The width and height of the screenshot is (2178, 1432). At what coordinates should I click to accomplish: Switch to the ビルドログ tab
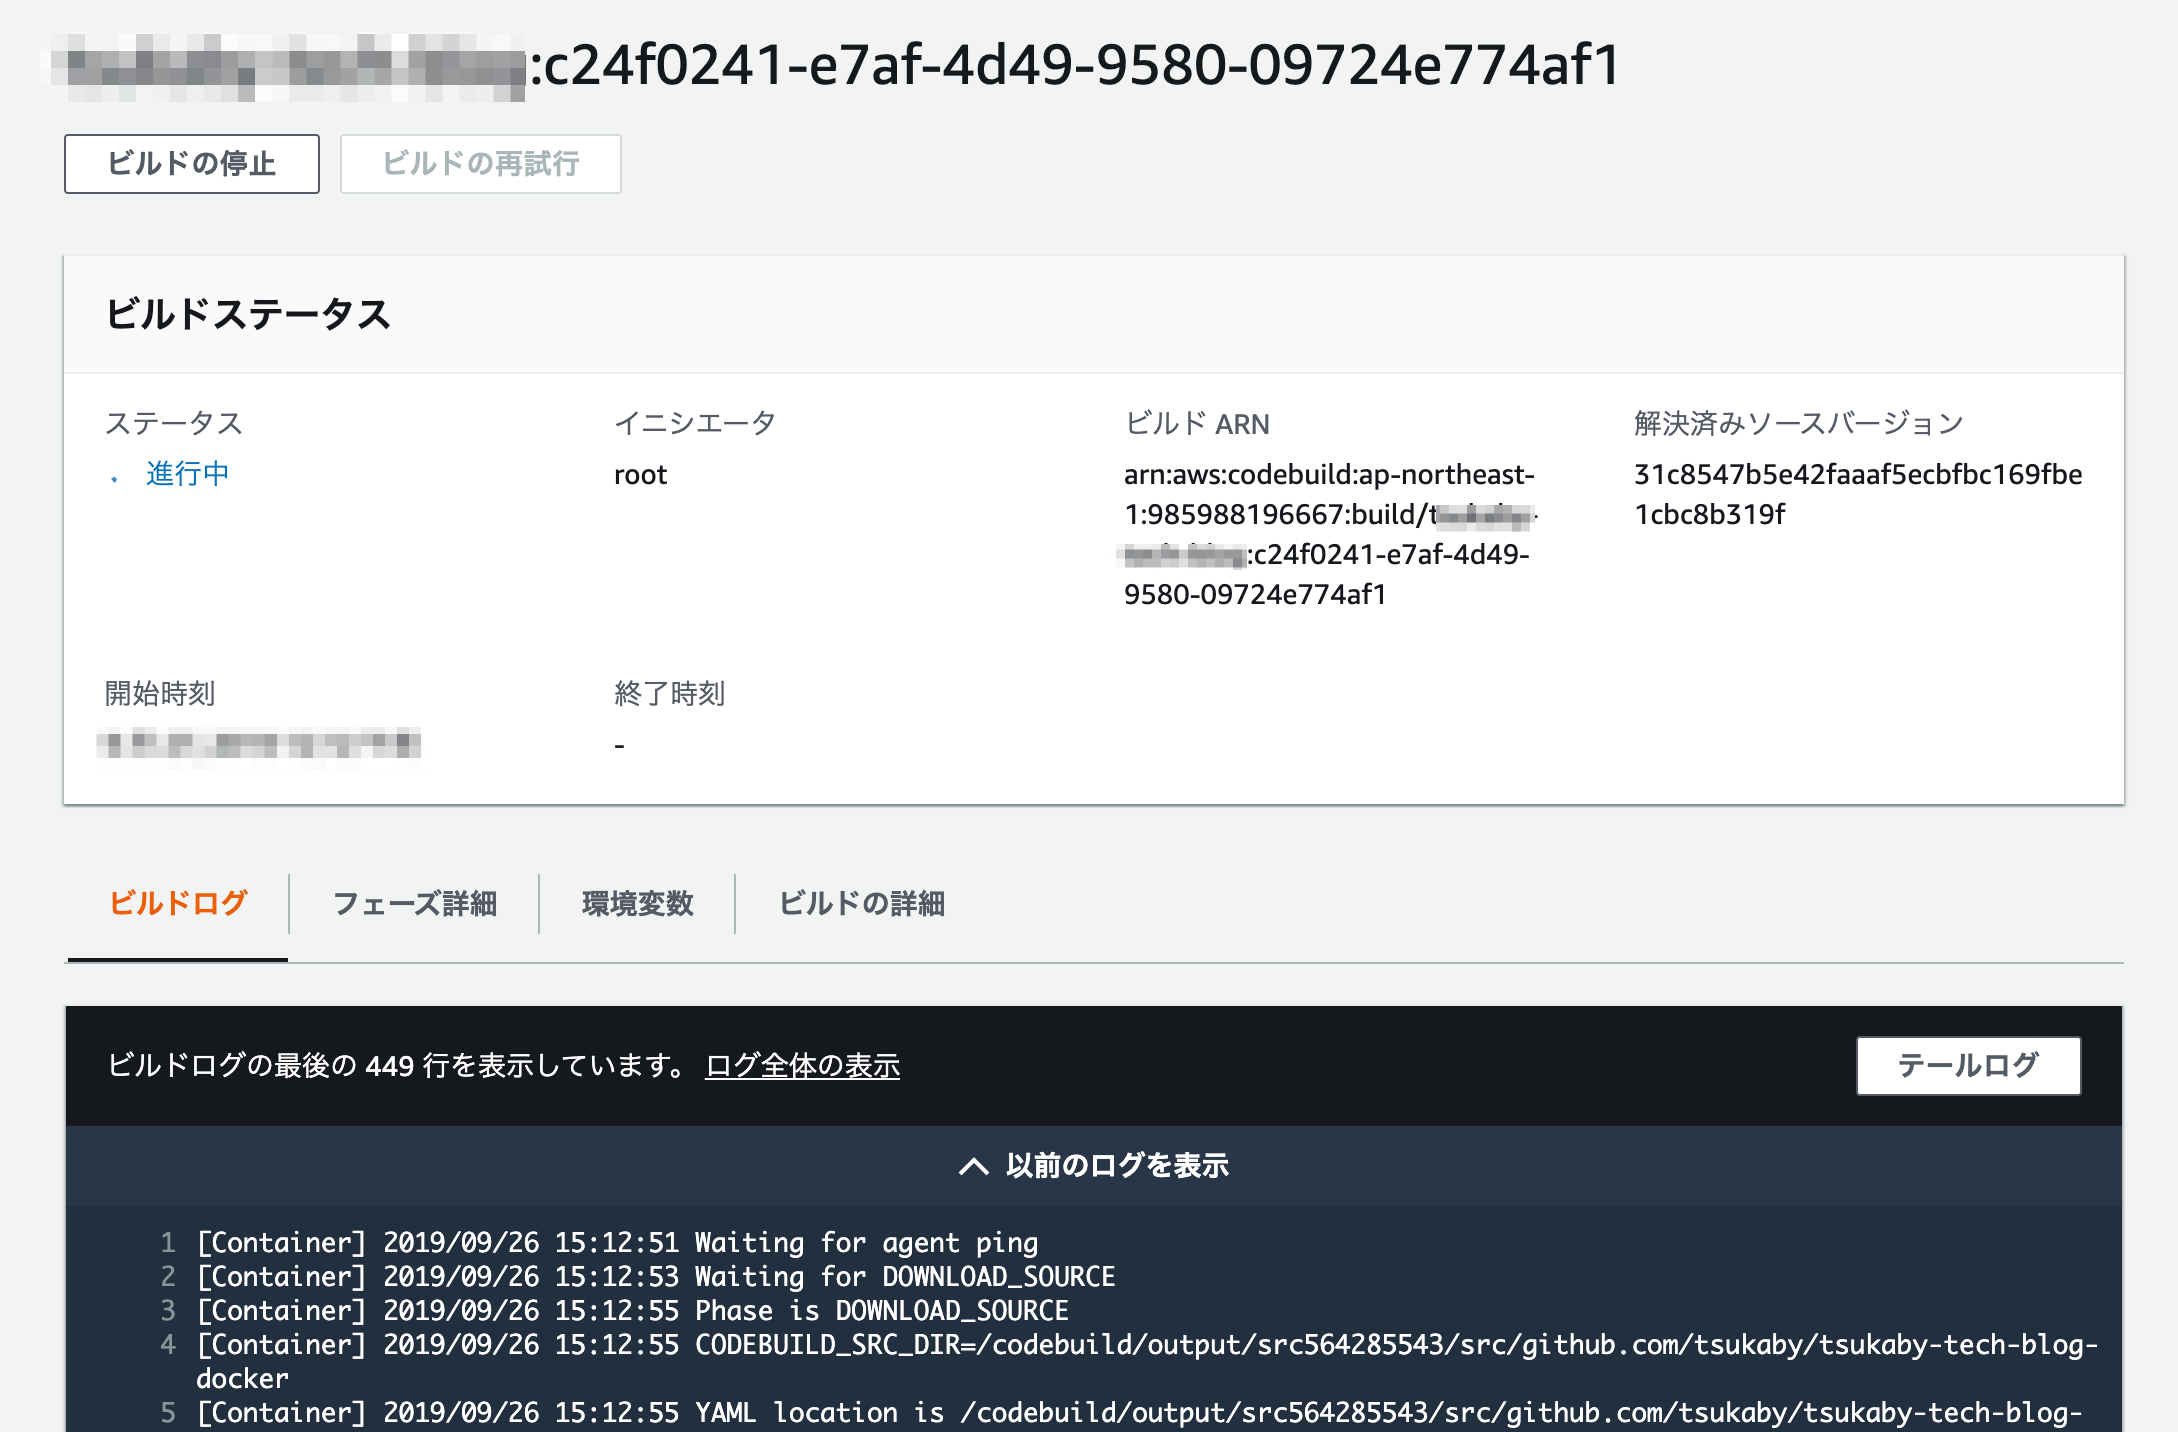tap(177, 903)
